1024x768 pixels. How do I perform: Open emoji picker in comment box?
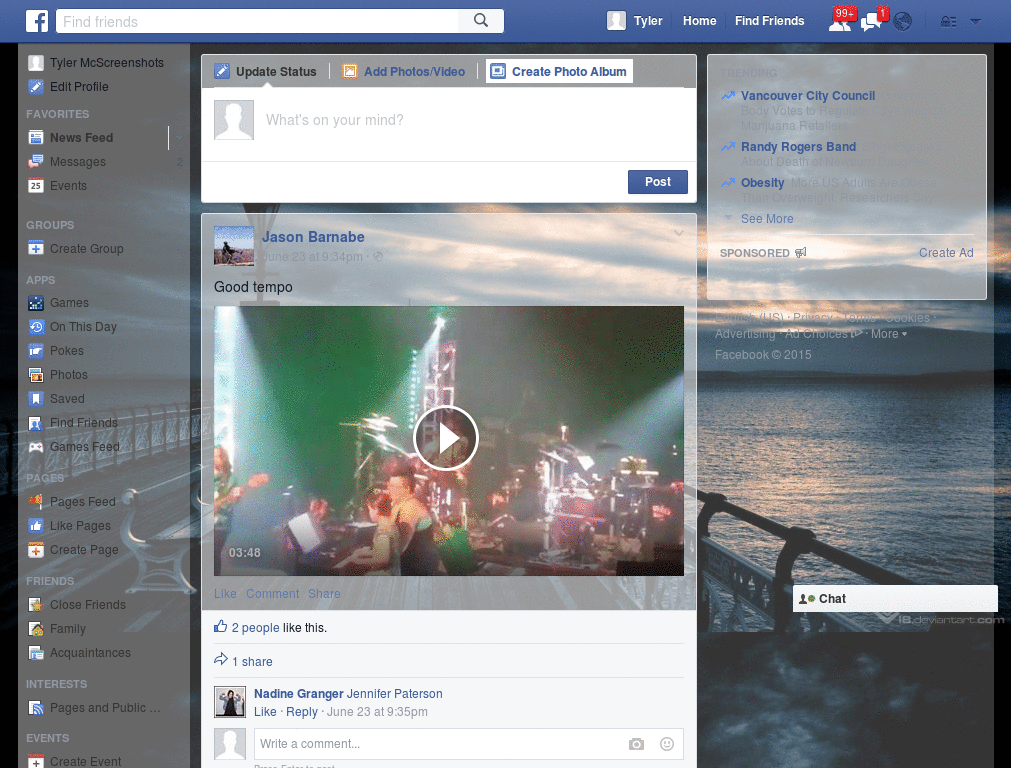click(667, 744)
